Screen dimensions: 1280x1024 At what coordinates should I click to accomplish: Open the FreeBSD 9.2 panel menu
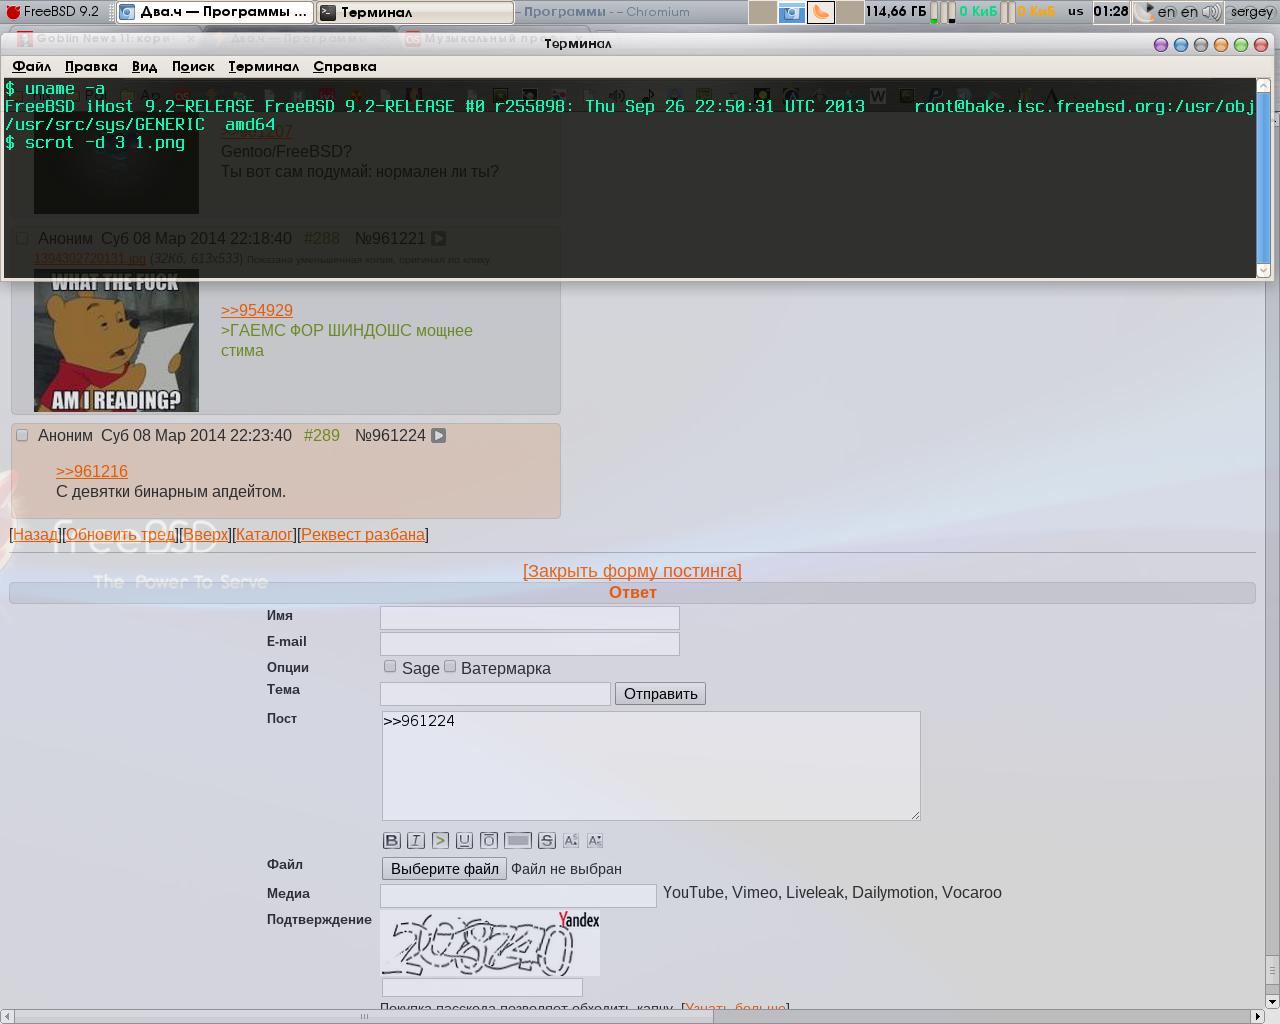(x=54, y=12)
